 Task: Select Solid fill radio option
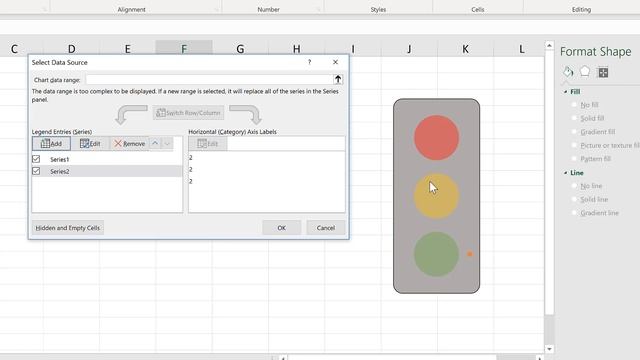tap(574, 118)
